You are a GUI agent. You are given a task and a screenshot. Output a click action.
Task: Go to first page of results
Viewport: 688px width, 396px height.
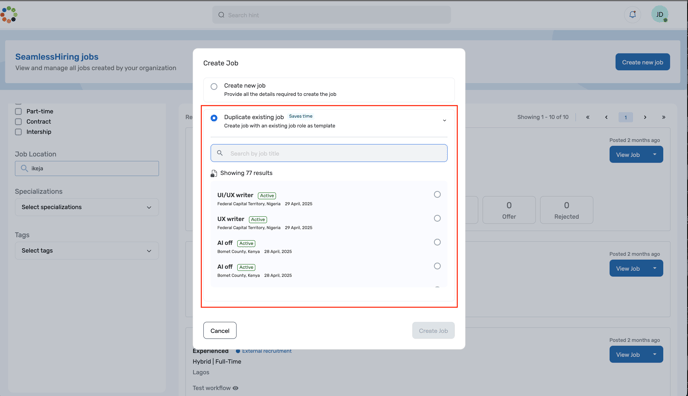coord(588,117)
